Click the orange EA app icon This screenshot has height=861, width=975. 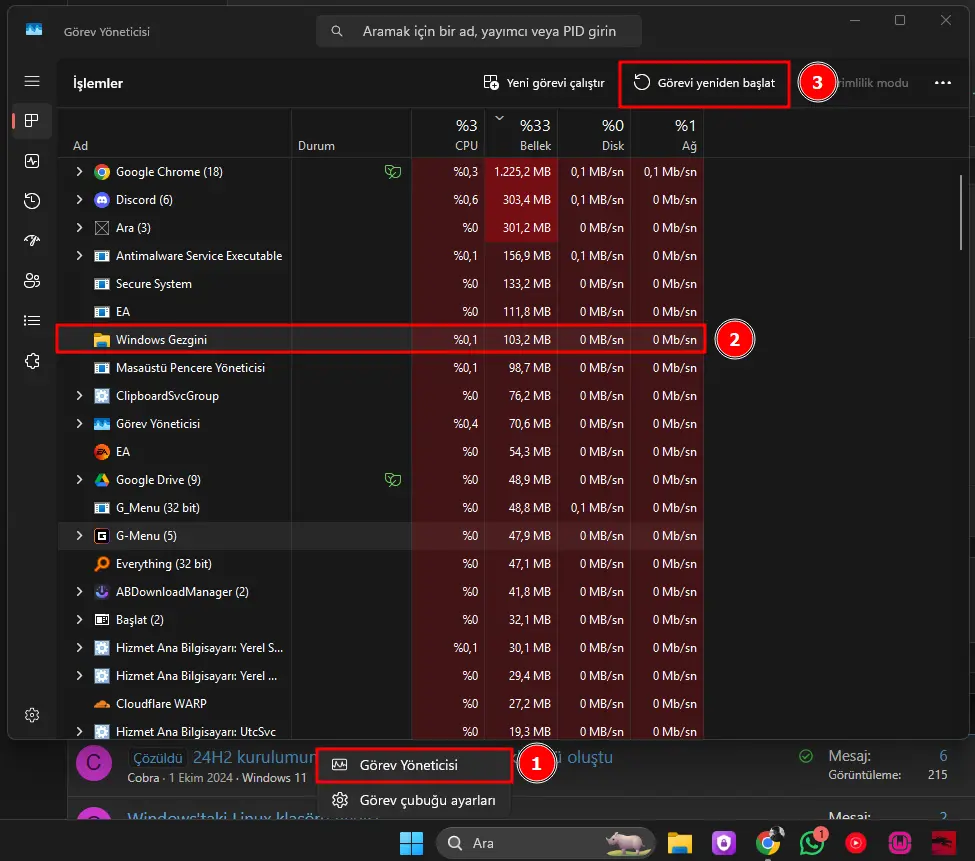pyautogui.click(x=101, y=452)
